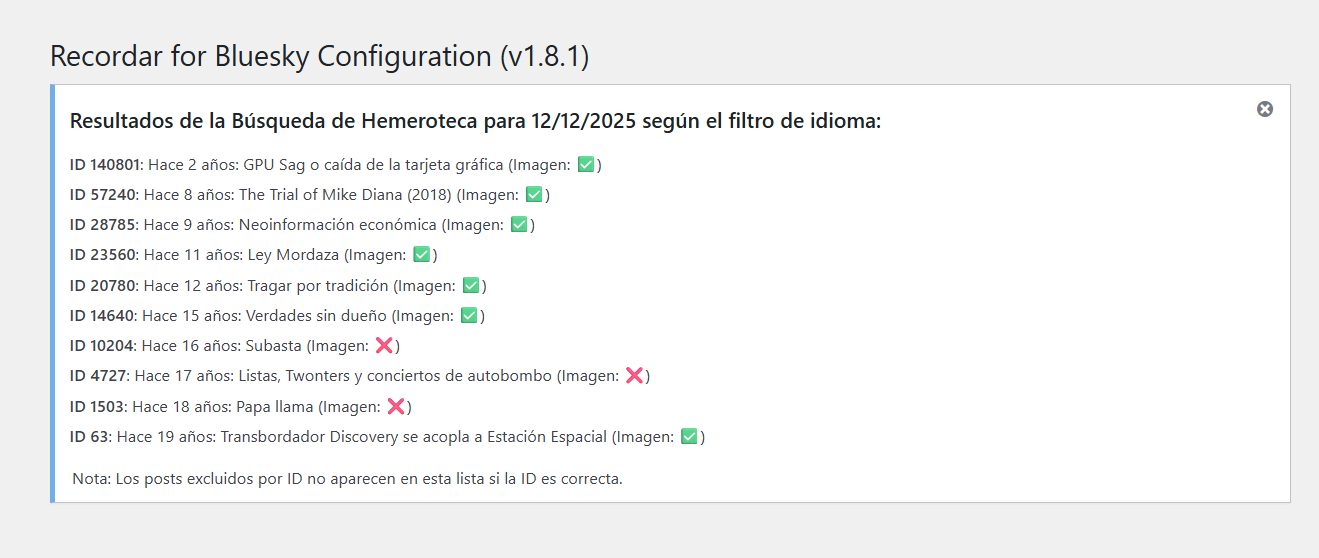Click the ID 4727 label
Screen dimensions: 1319x558
coord(96,376)
